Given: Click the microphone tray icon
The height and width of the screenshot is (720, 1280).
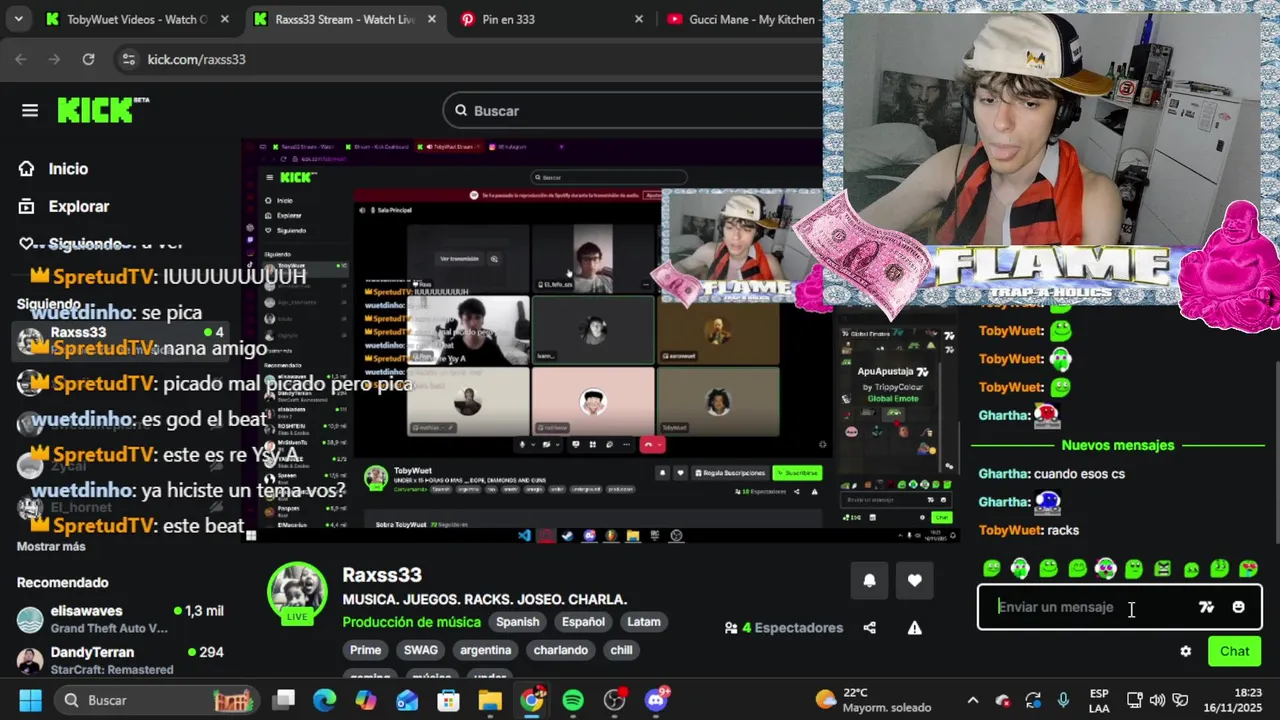Looking at the screenshot, I should (x=1063, y=700).
